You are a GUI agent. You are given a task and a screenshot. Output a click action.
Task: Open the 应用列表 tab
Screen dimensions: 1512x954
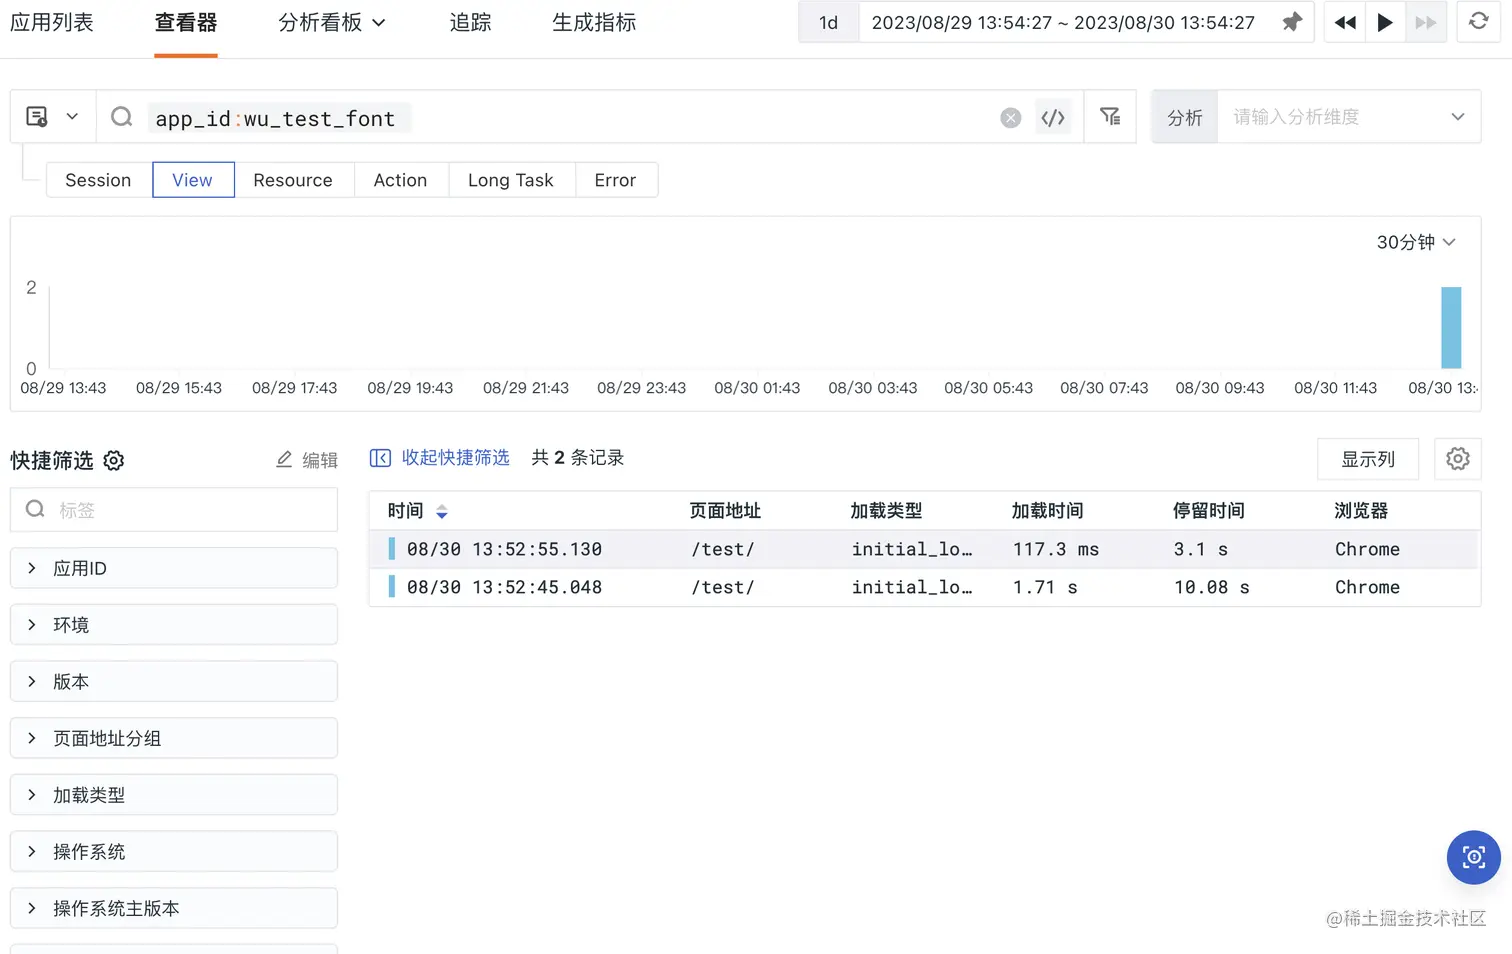point(52,22)
